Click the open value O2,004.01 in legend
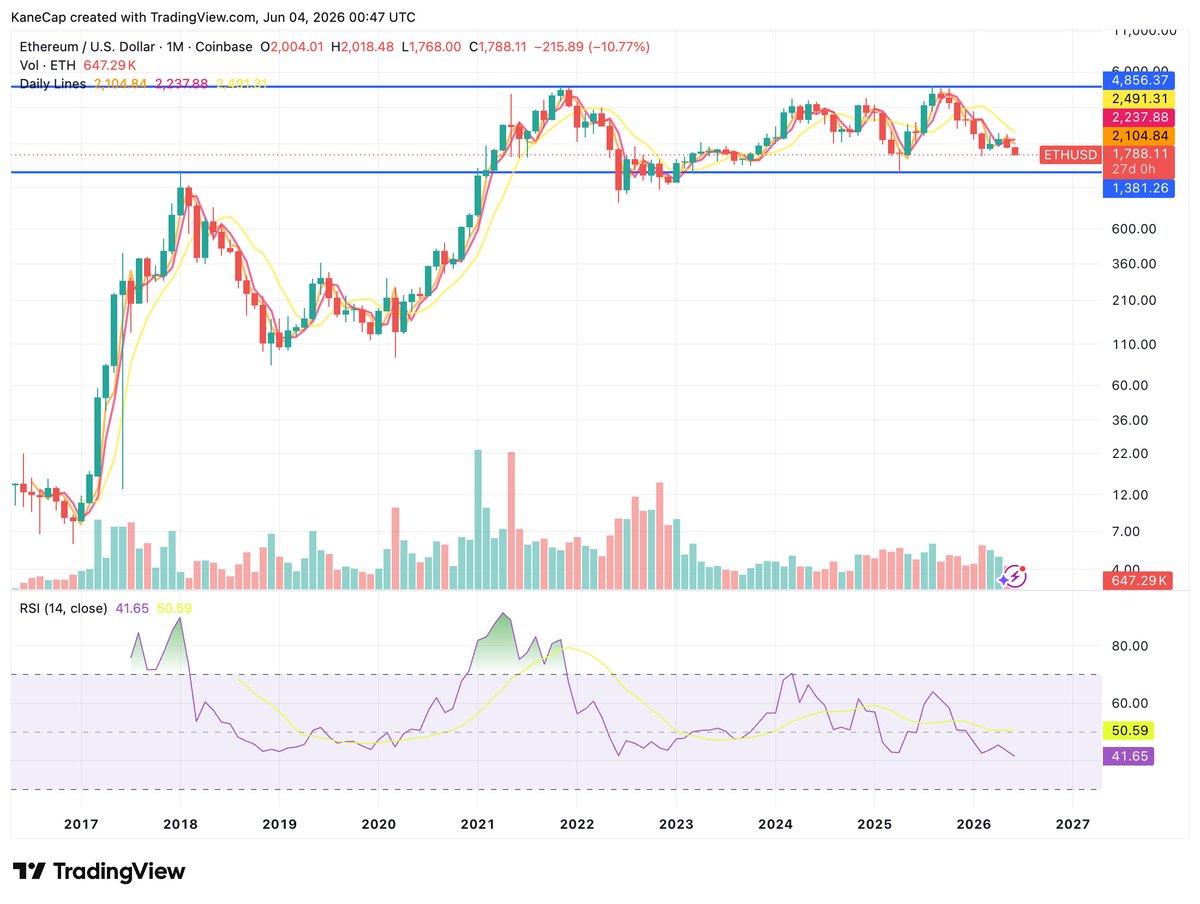 (x=292, y=47)
